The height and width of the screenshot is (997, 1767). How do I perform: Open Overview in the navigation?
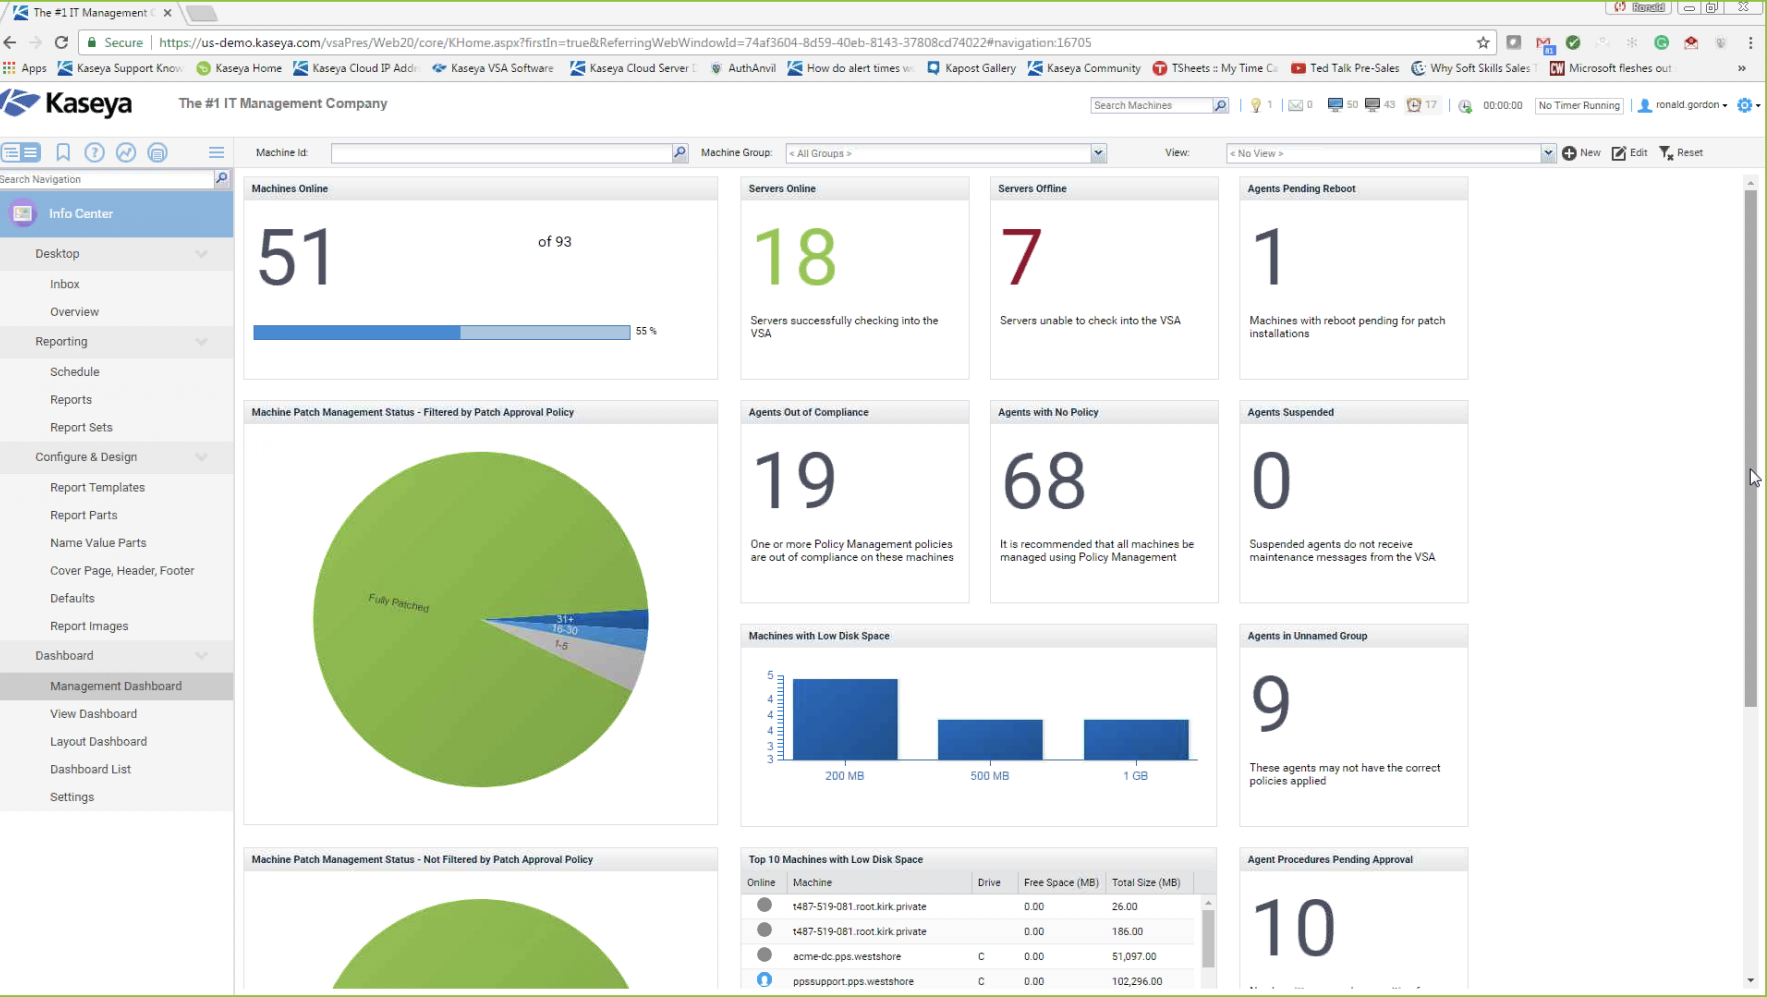(x=75, y=312)
